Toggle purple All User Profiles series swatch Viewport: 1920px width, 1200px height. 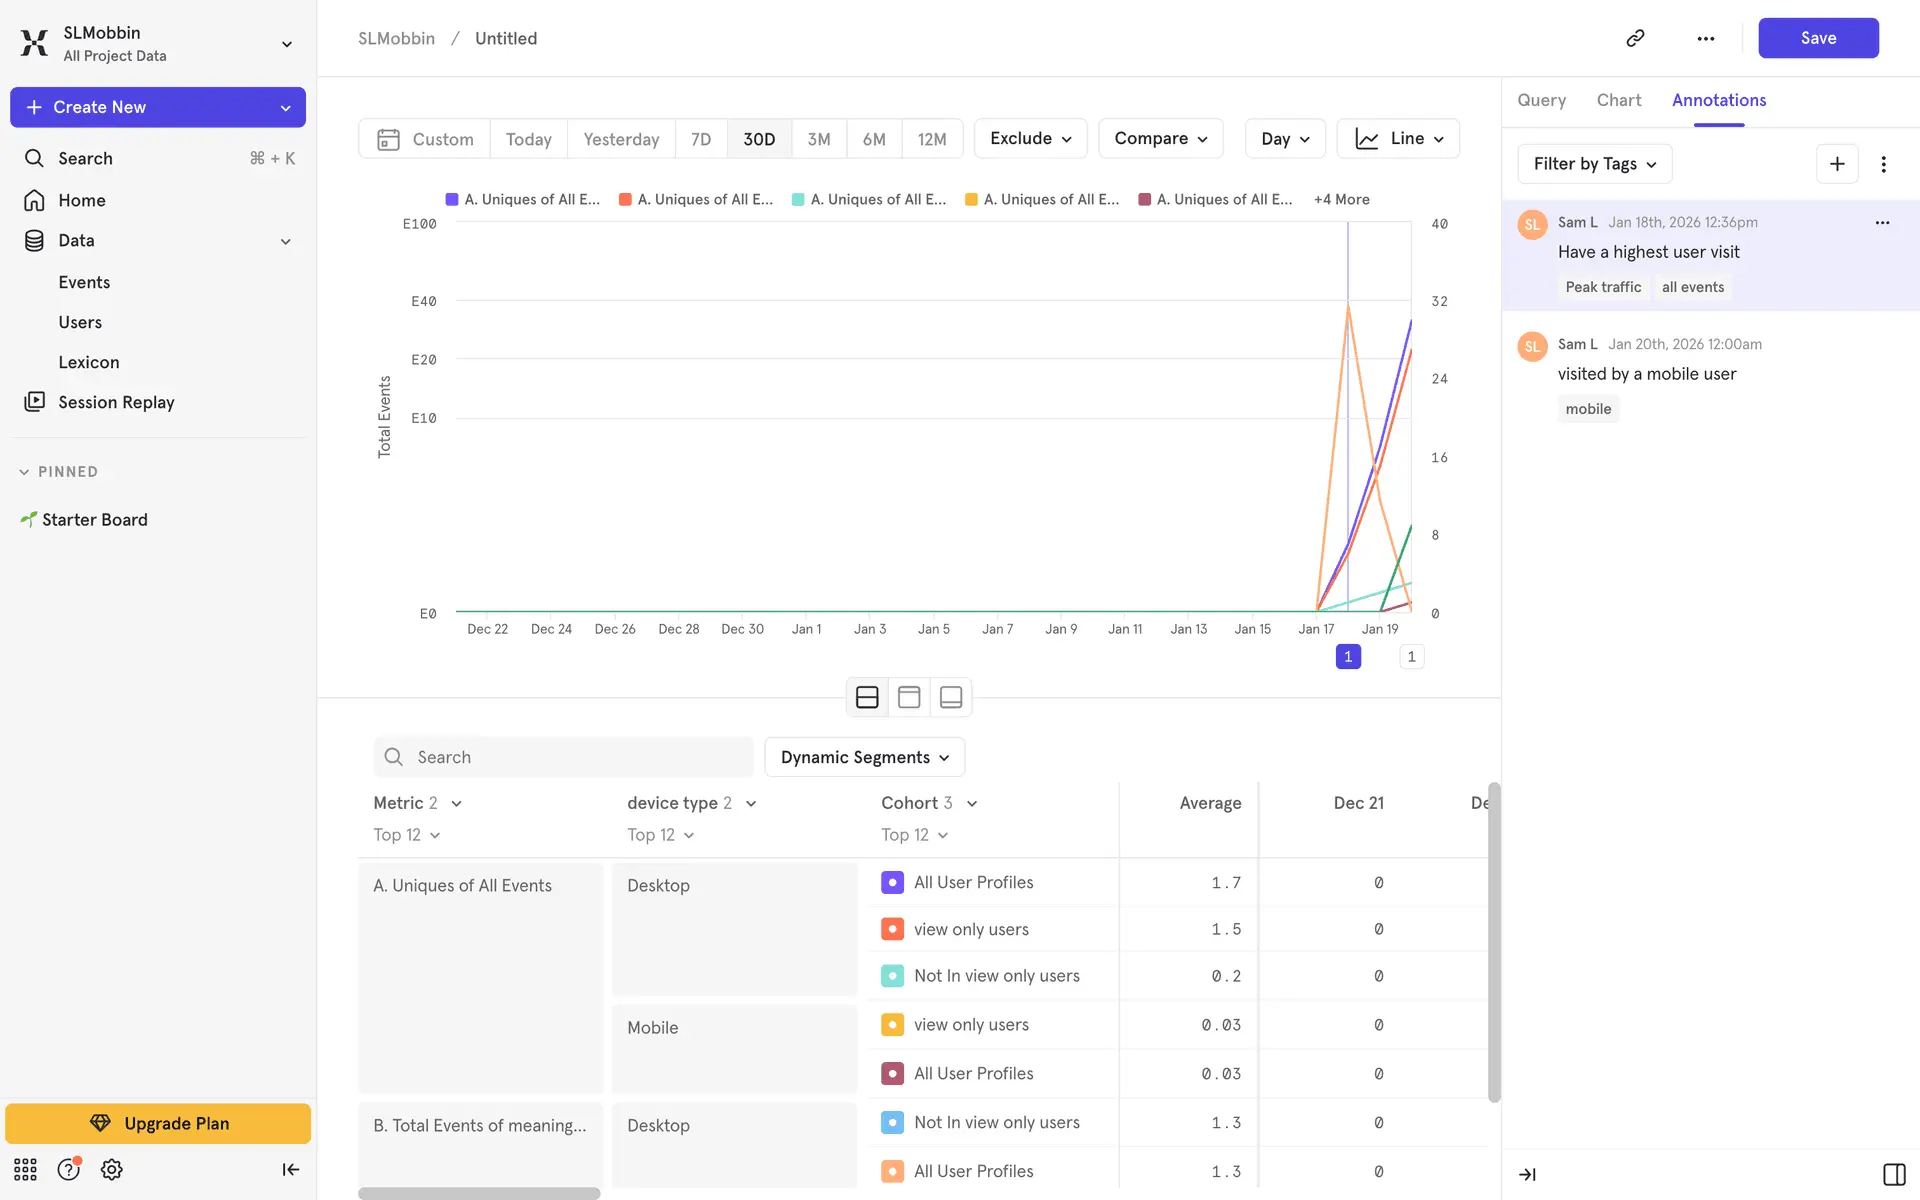pos(892,882)
